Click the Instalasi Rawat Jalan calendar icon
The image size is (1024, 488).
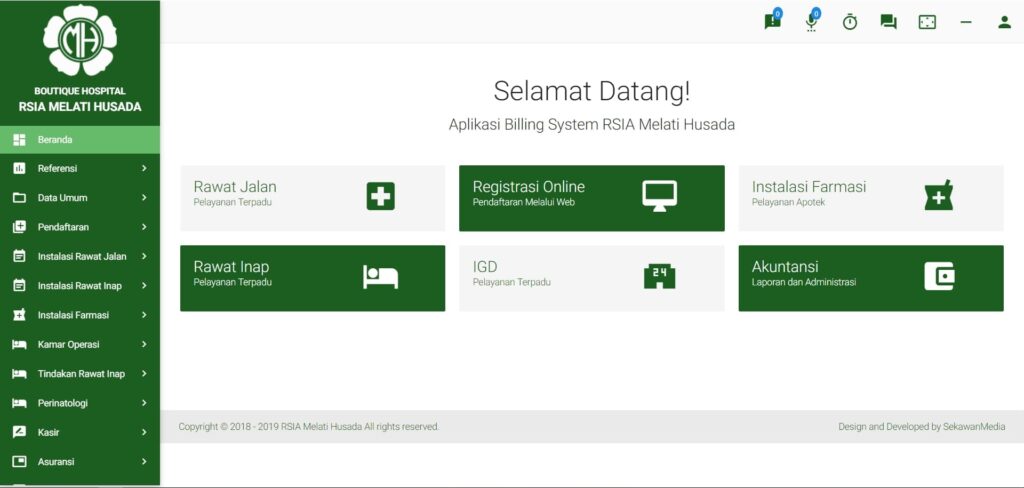click(x=20, y=256)
